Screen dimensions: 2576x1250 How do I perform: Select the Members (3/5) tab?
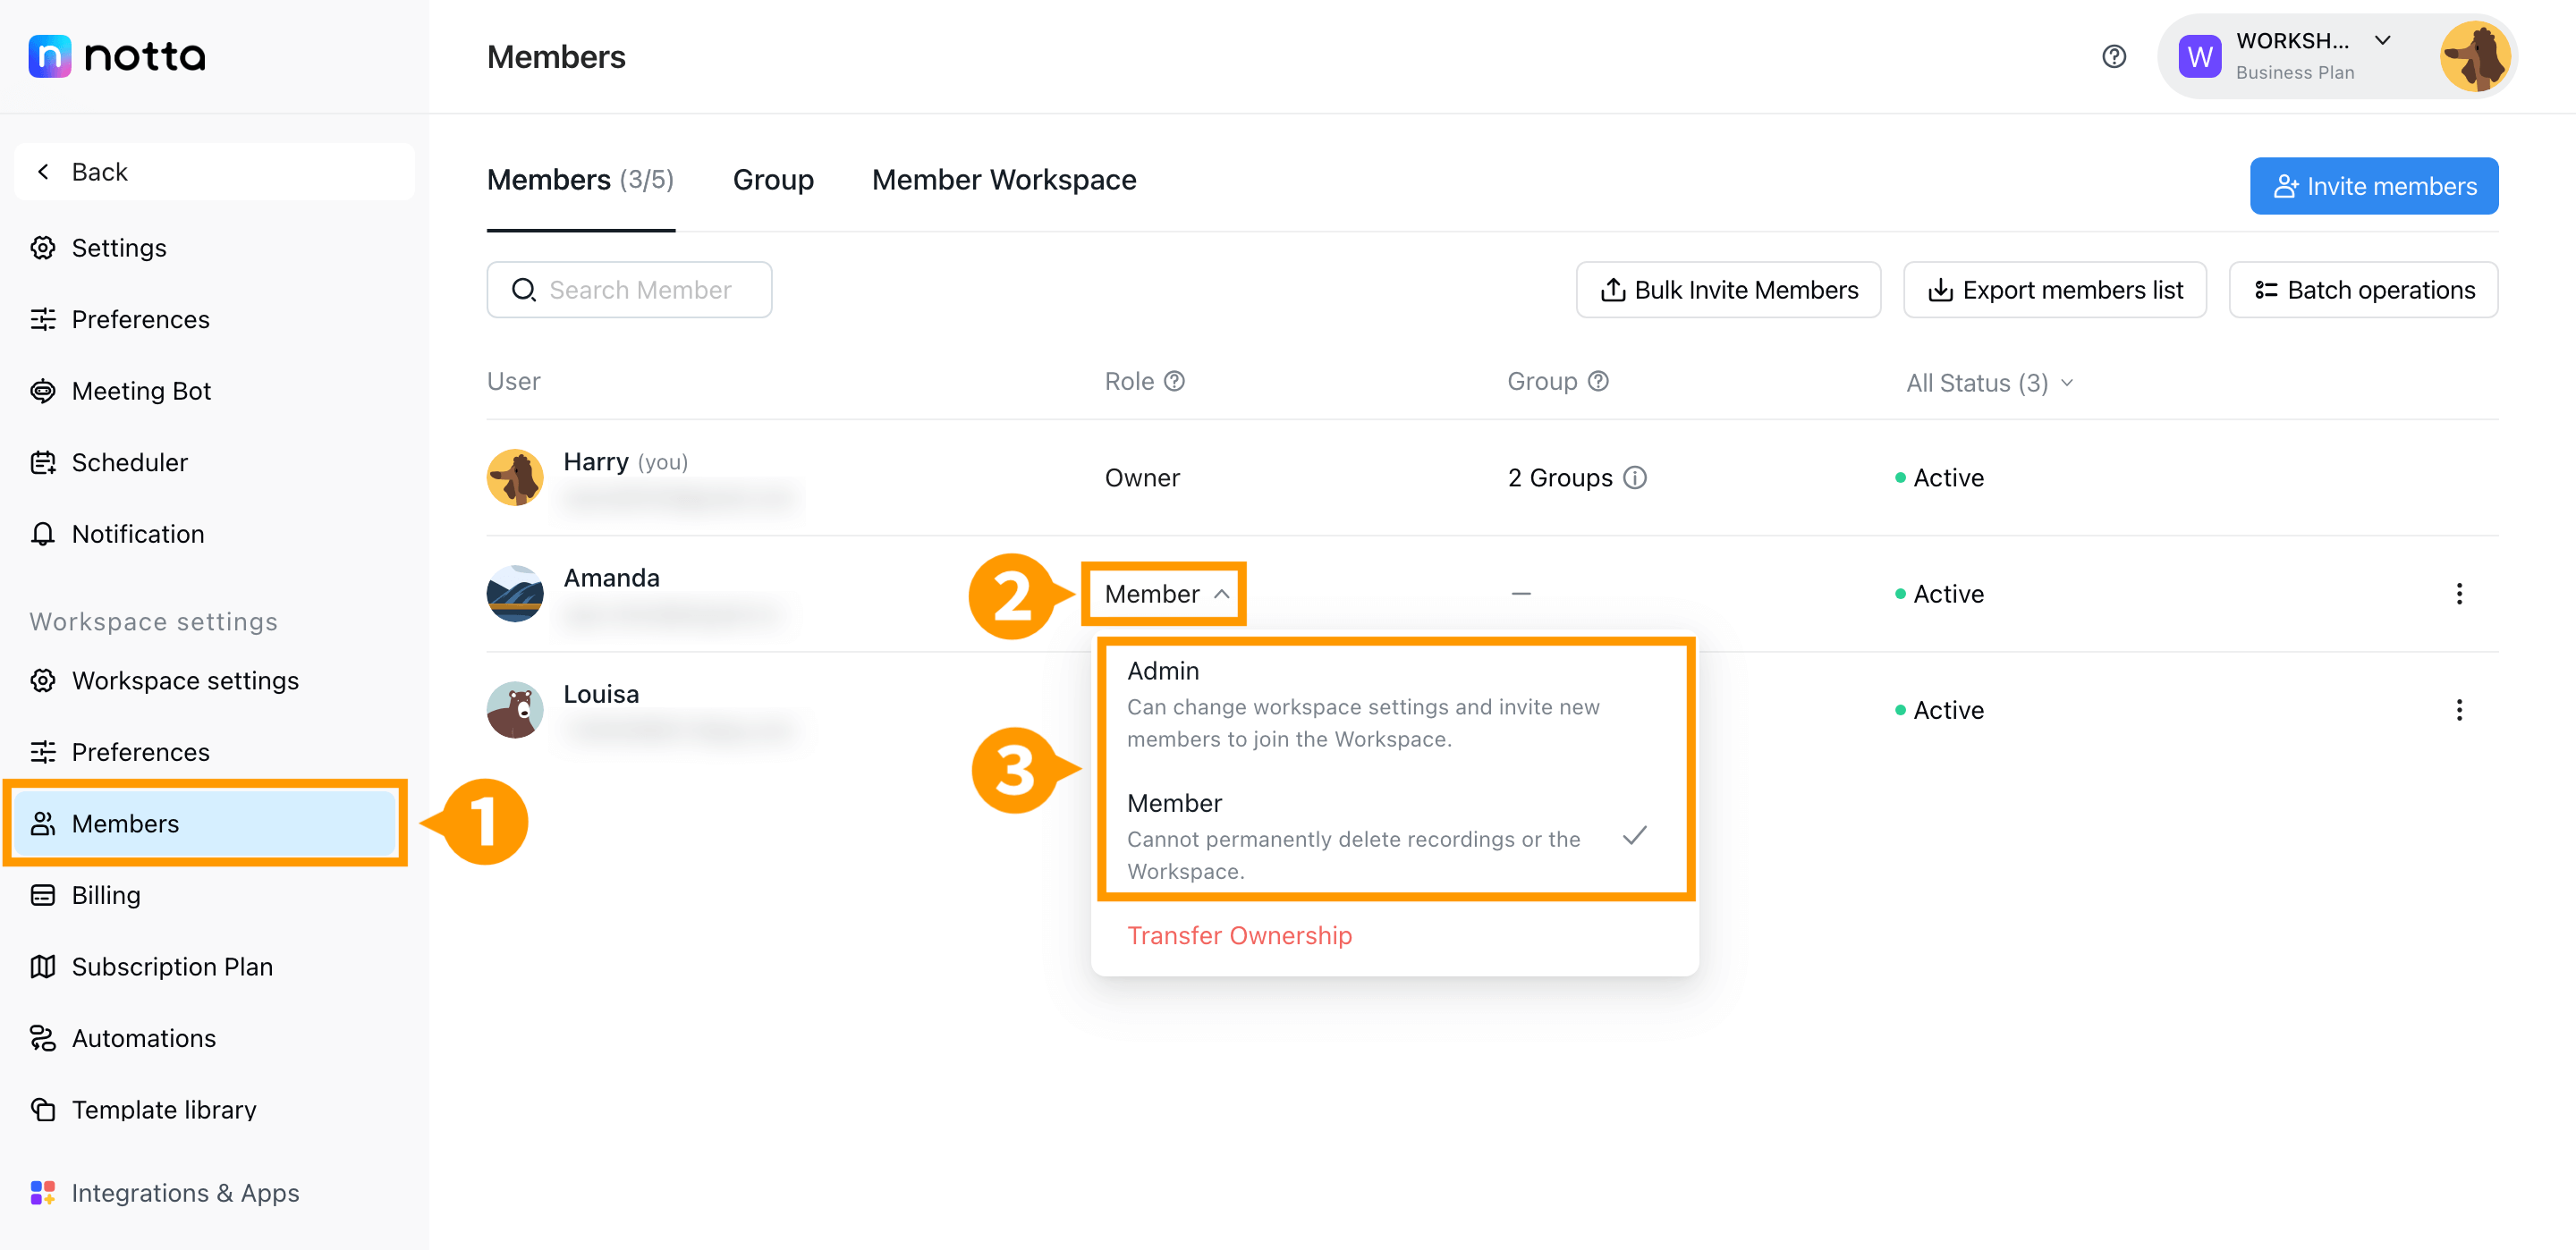point(580,180)
